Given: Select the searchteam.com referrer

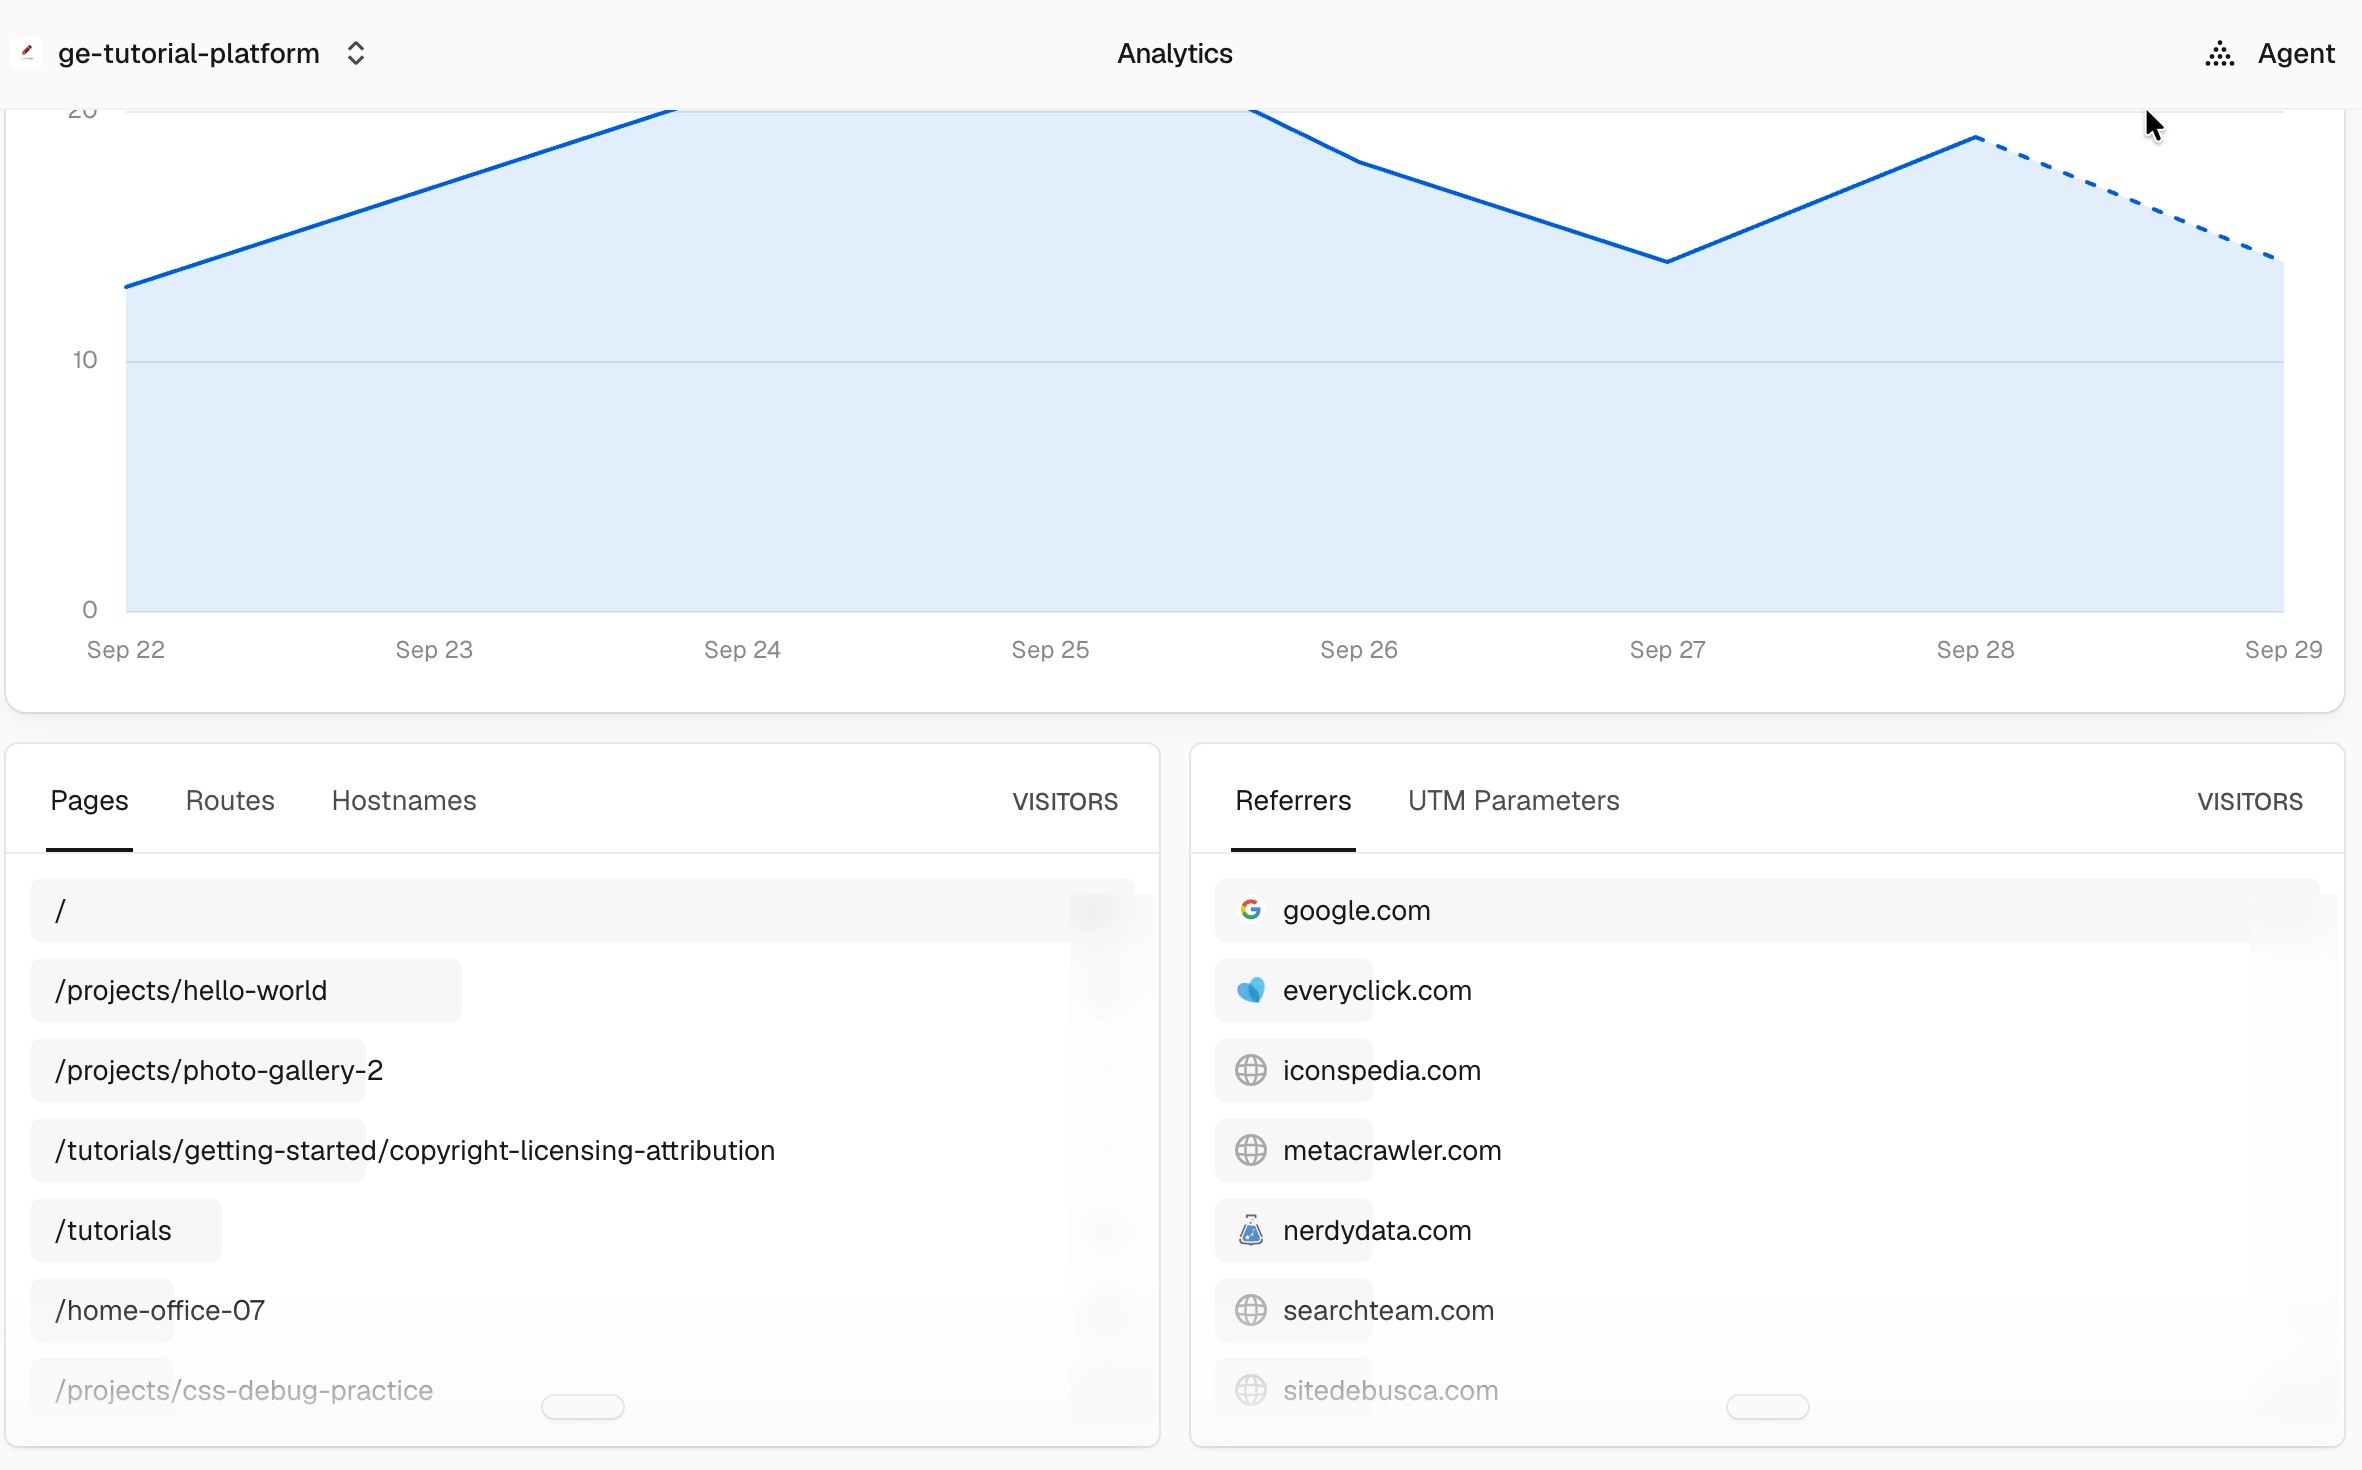Looking at the screenshot, I should pyautogui.click(x=1767, y=1310).
